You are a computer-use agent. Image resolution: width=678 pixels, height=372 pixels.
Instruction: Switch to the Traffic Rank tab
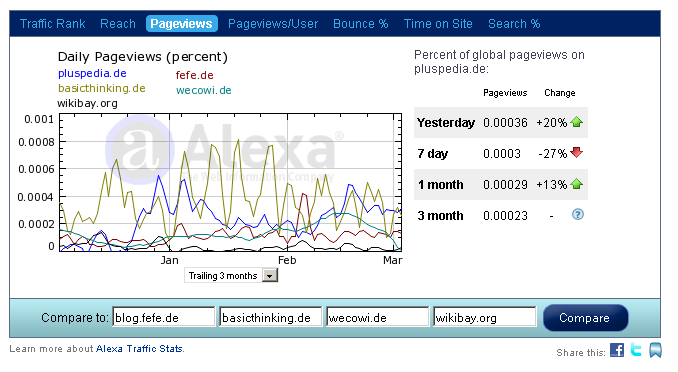coord(53,24)
